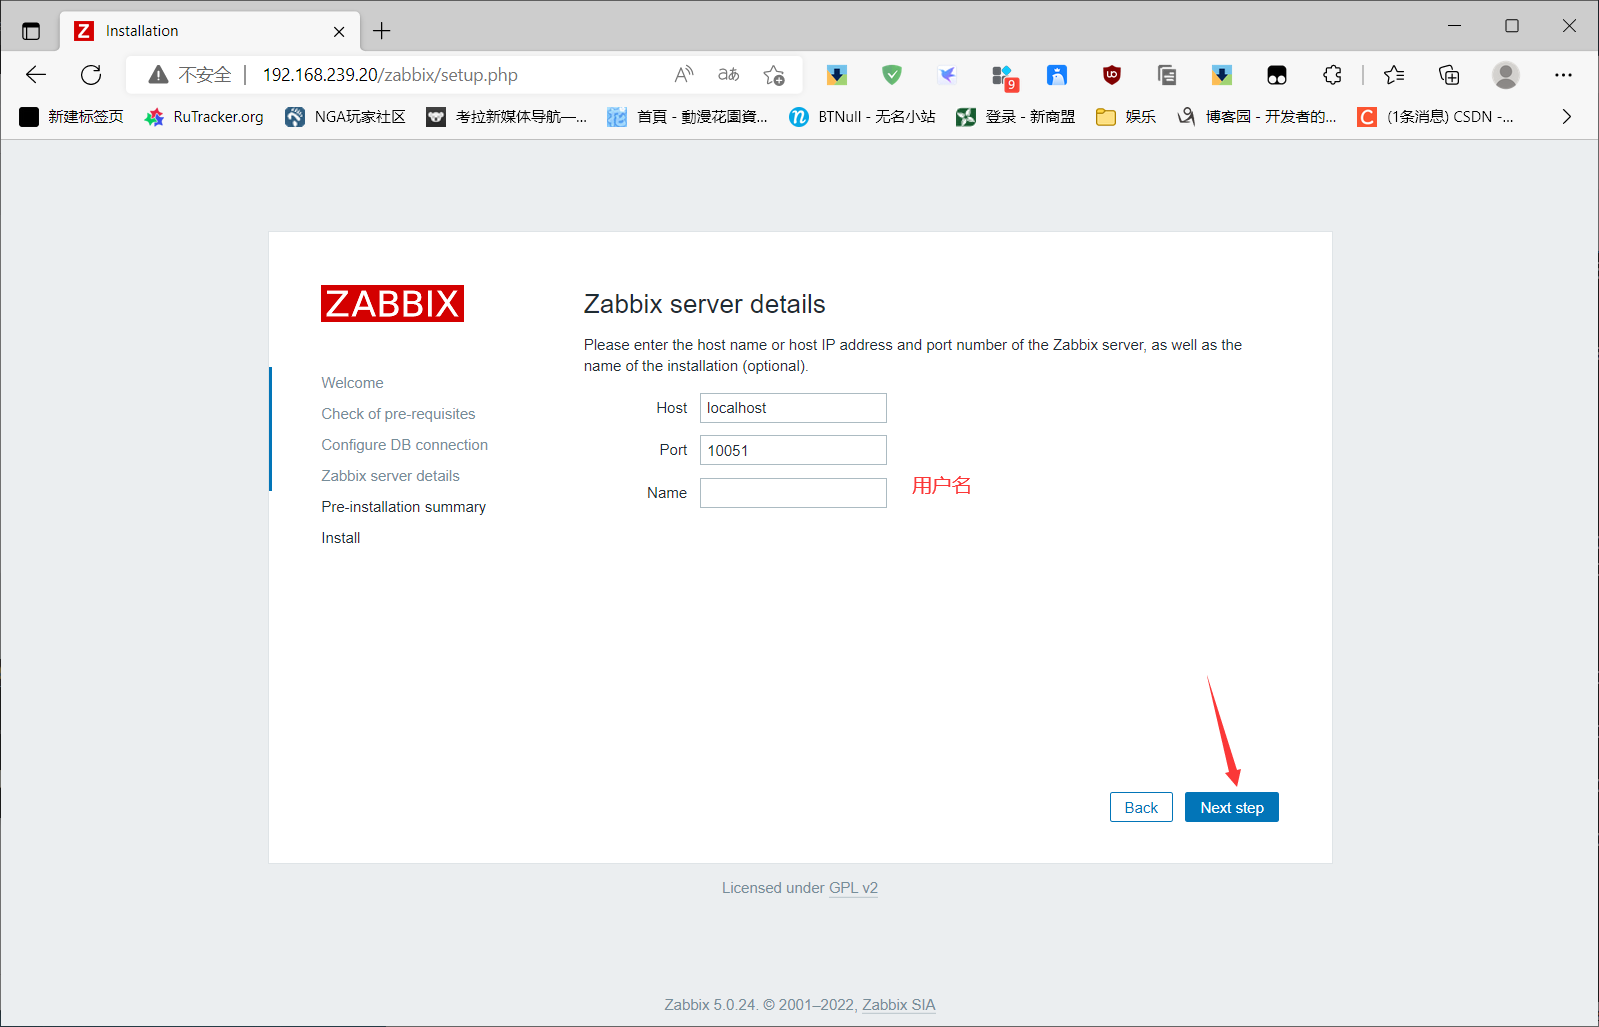Open the favorites list
The width and height of the screenshot is (1599, 1027).
(x=1394, y=75)
